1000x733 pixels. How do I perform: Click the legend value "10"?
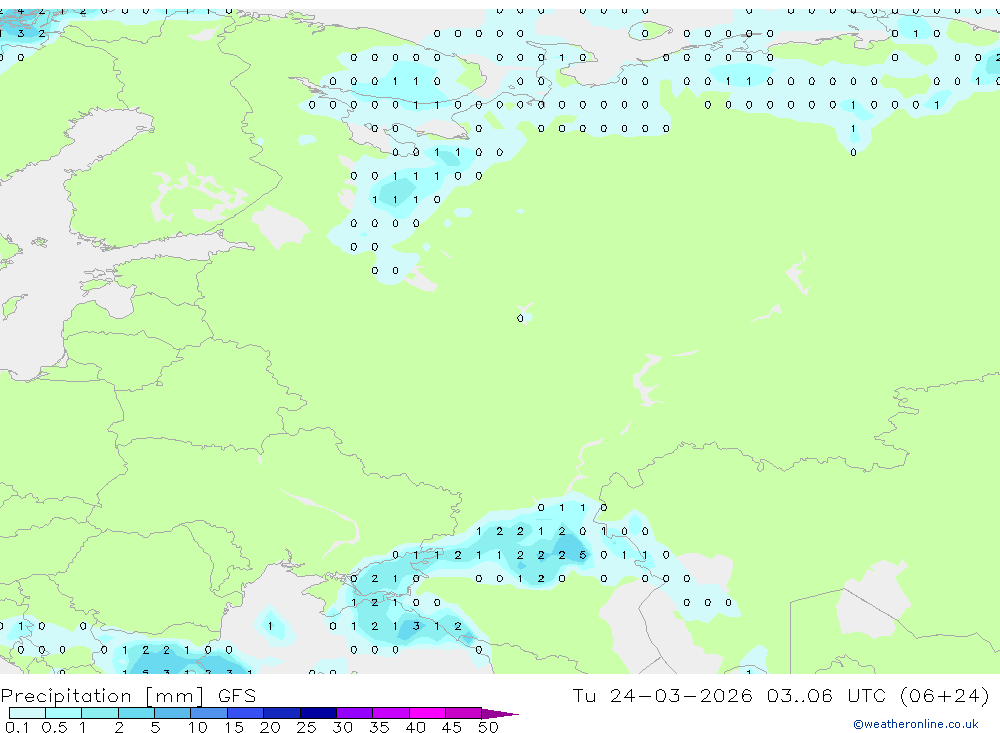(x=198, y=727)
